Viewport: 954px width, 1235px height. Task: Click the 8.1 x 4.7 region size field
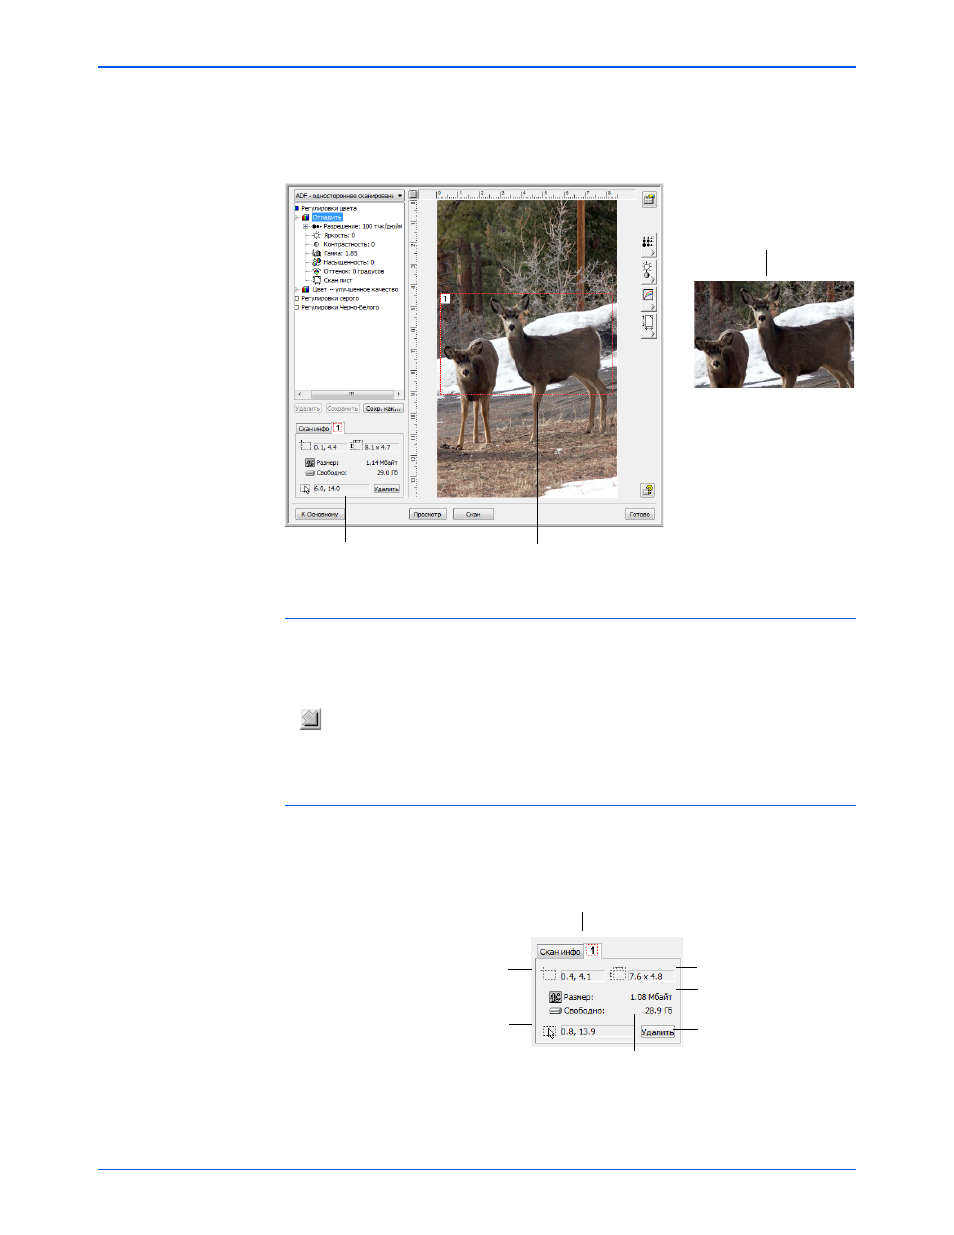pyautogui.click(x=381, y=447)
